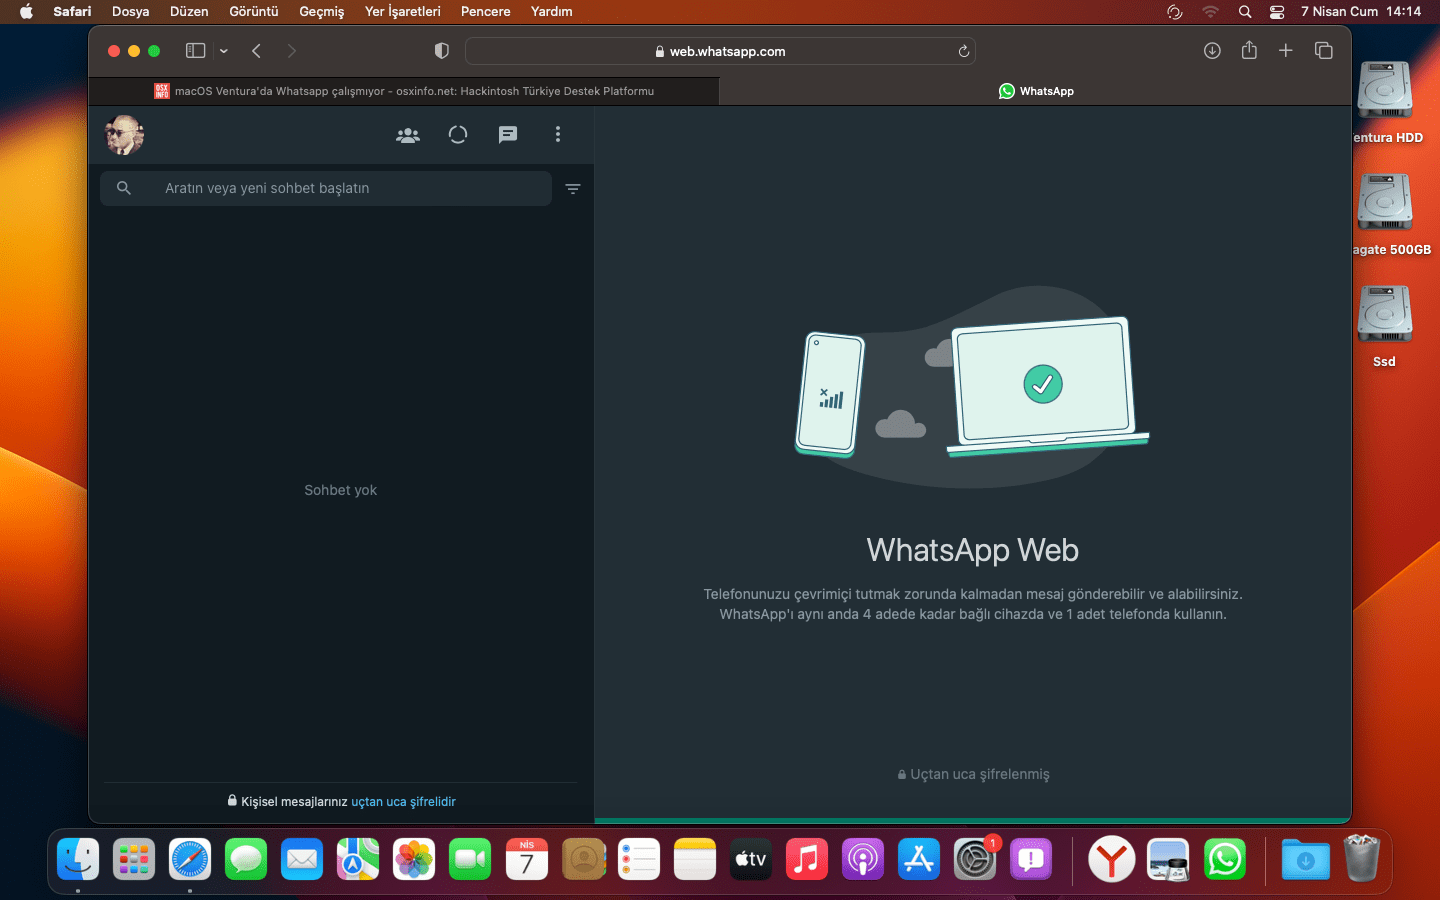Switch to the osxinfo.net tab
The image size is (1440, 900).
coord(404,91)
